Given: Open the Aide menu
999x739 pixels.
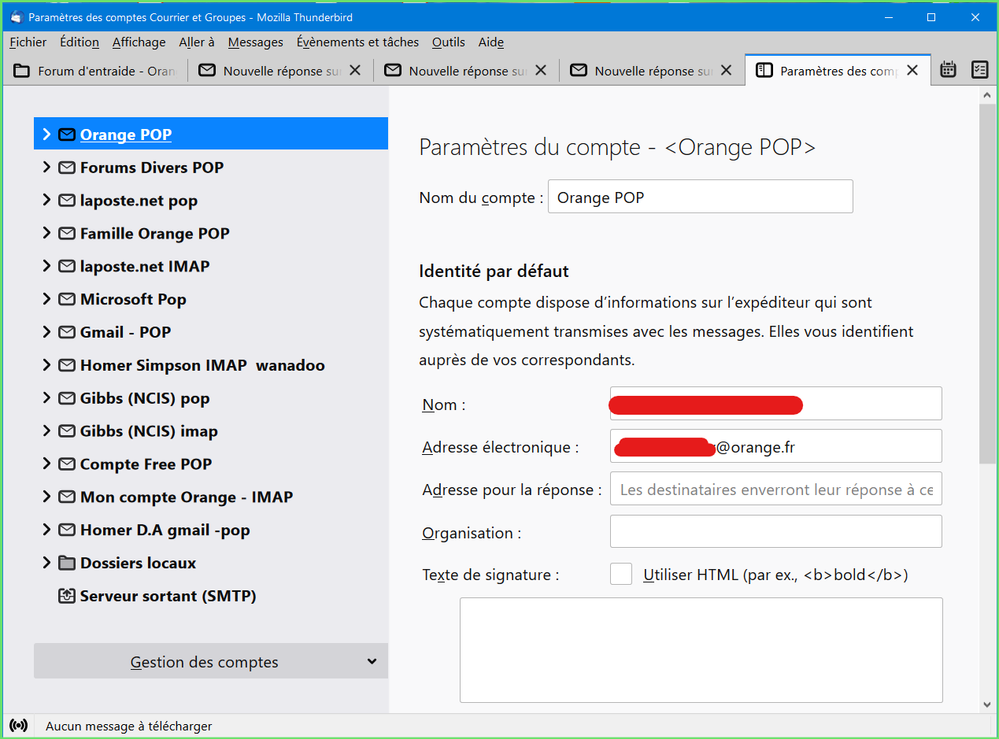Looking at the screenshot, I should point(491,42).
